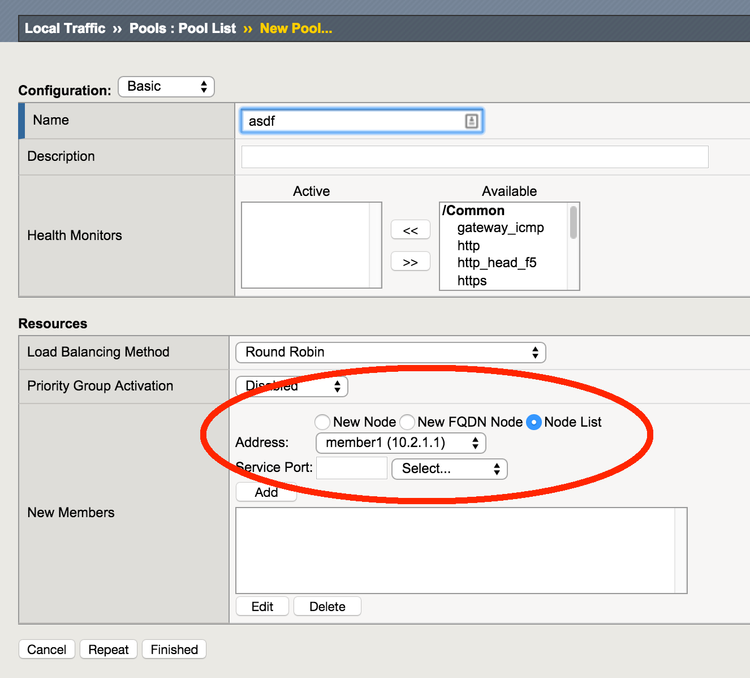
Task: Go to Local Traffic in breadcrumb
Action: tap(65, 28)
